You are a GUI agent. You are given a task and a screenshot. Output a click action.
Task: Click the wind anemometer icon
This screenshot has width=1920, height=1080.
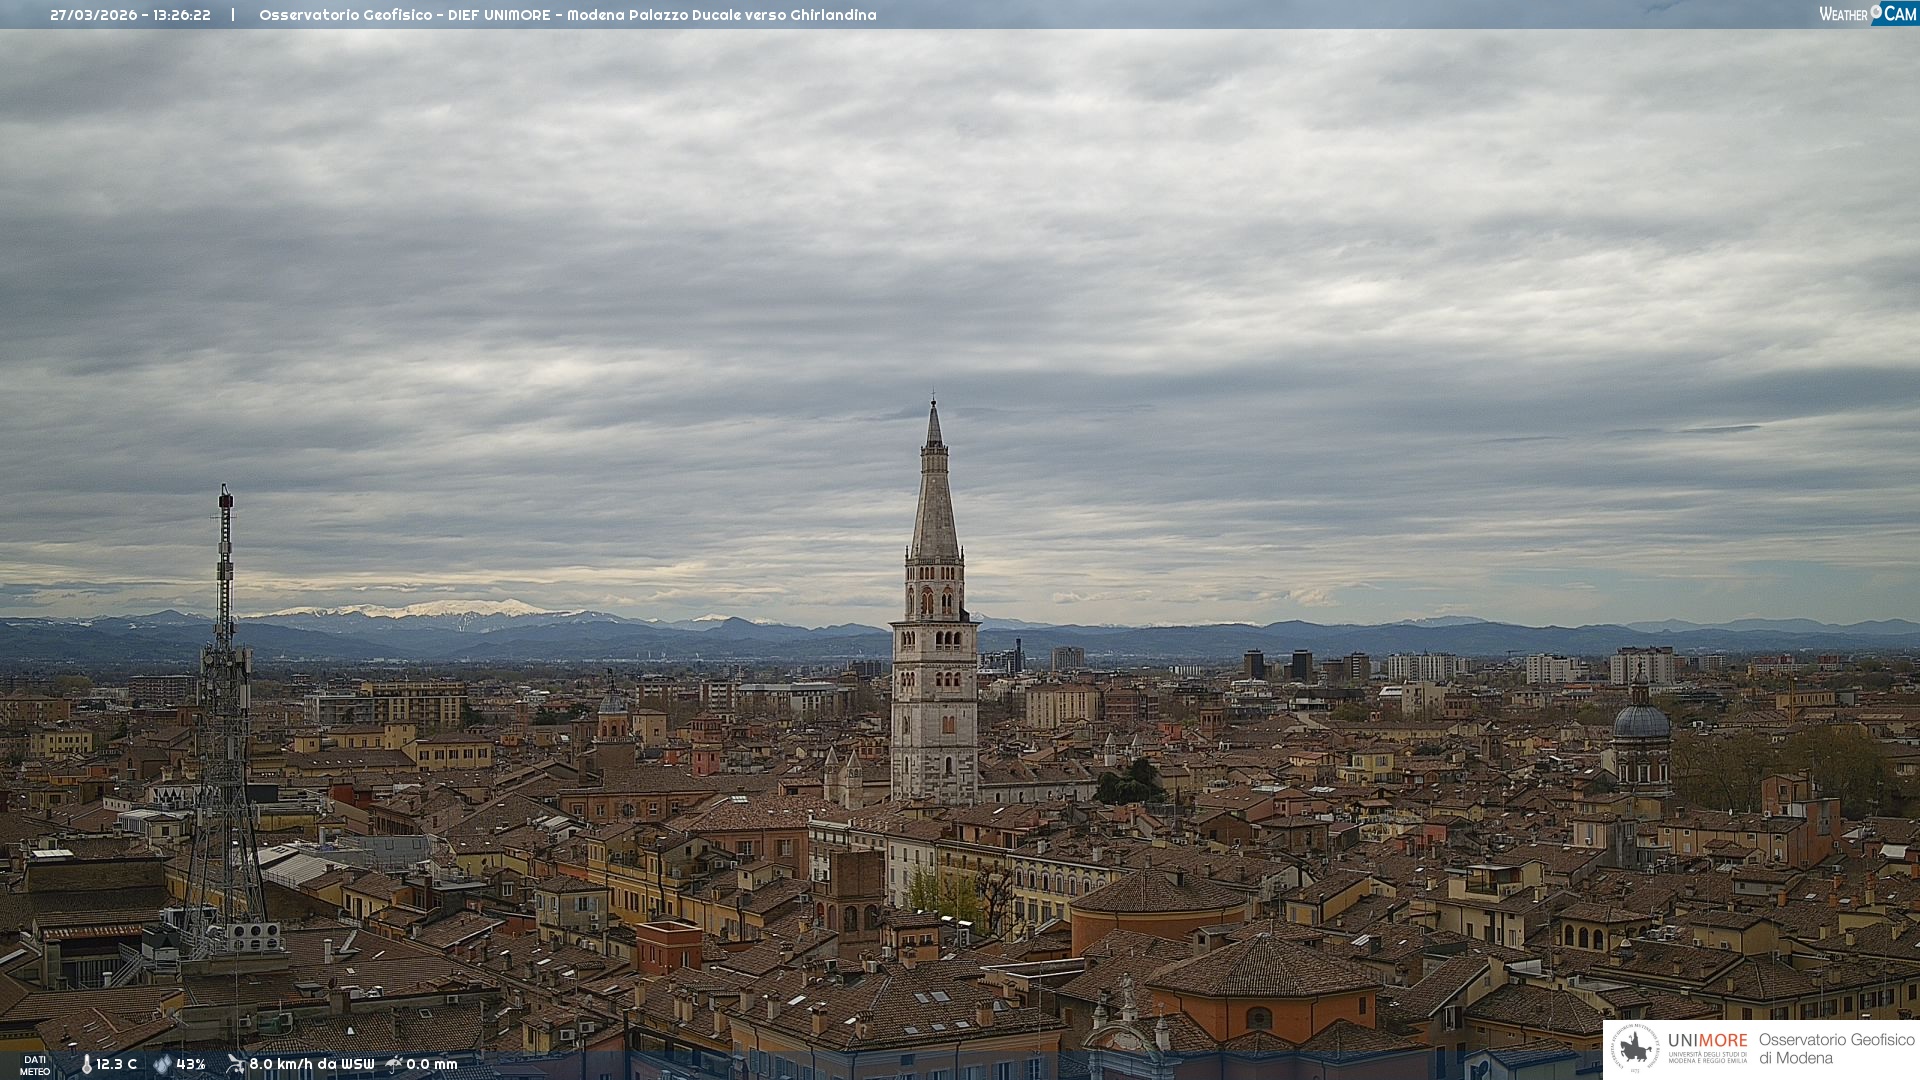coord(235,1064)
